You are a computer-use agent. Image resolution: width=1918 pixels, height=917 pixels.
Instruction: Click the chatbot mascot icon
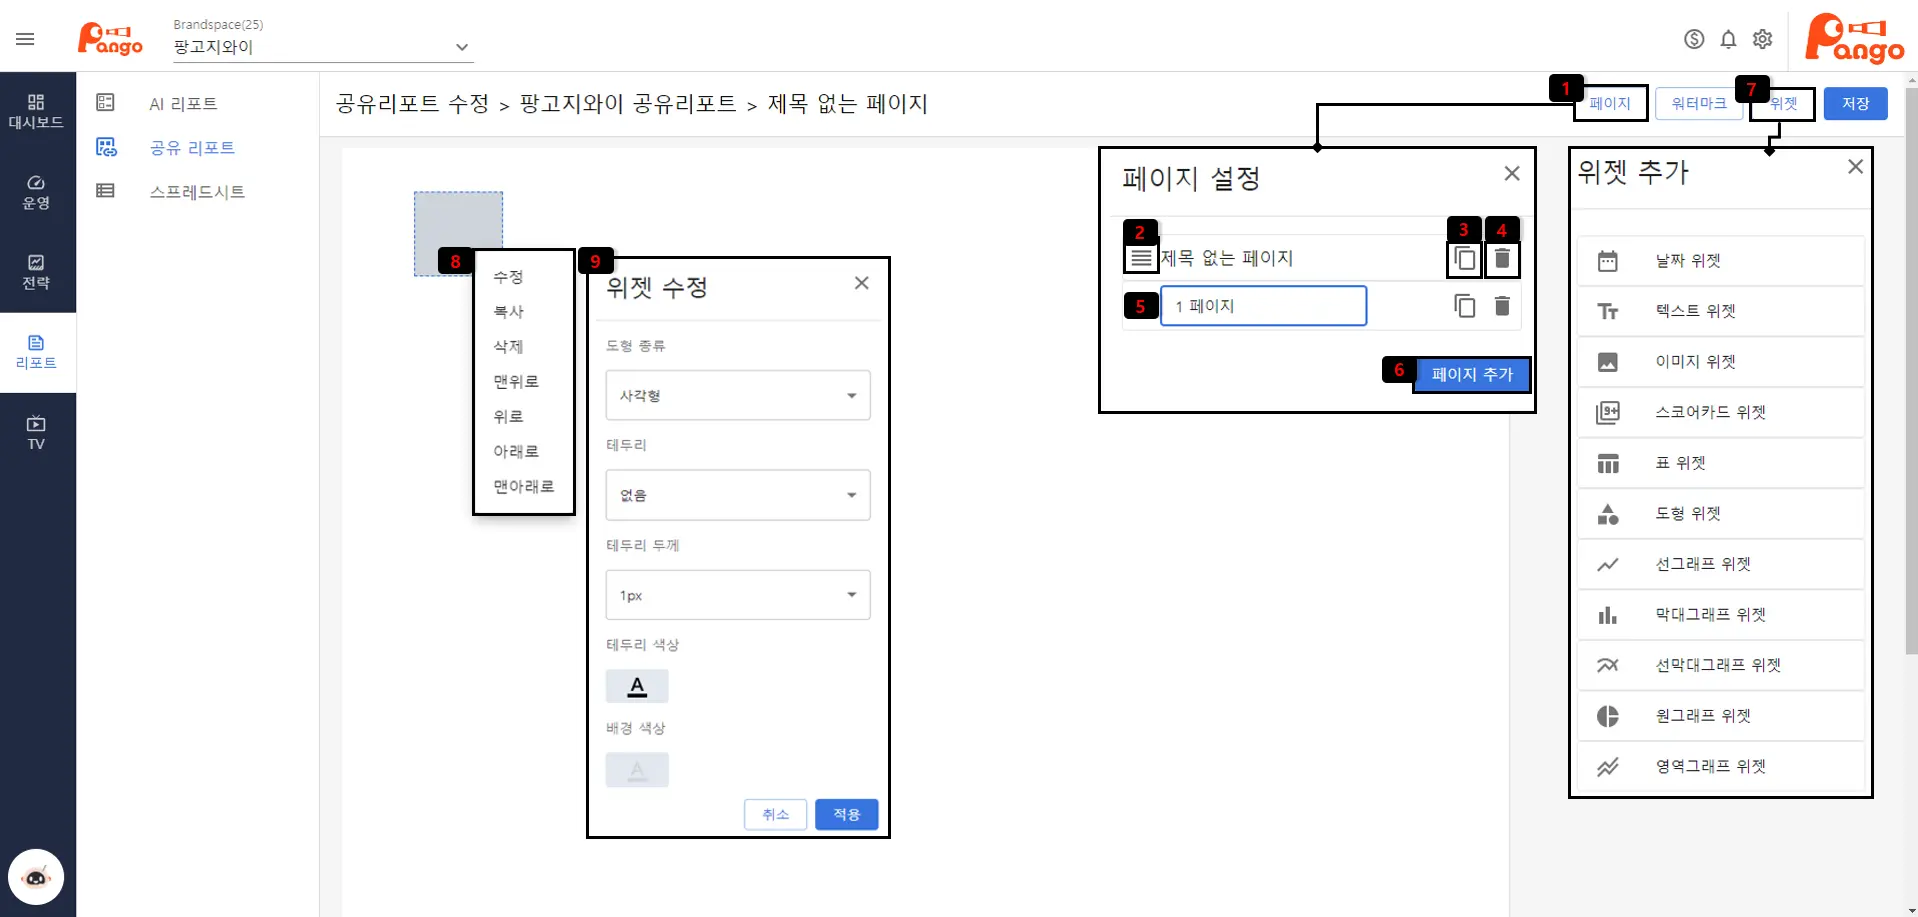(x=36, y=877)
